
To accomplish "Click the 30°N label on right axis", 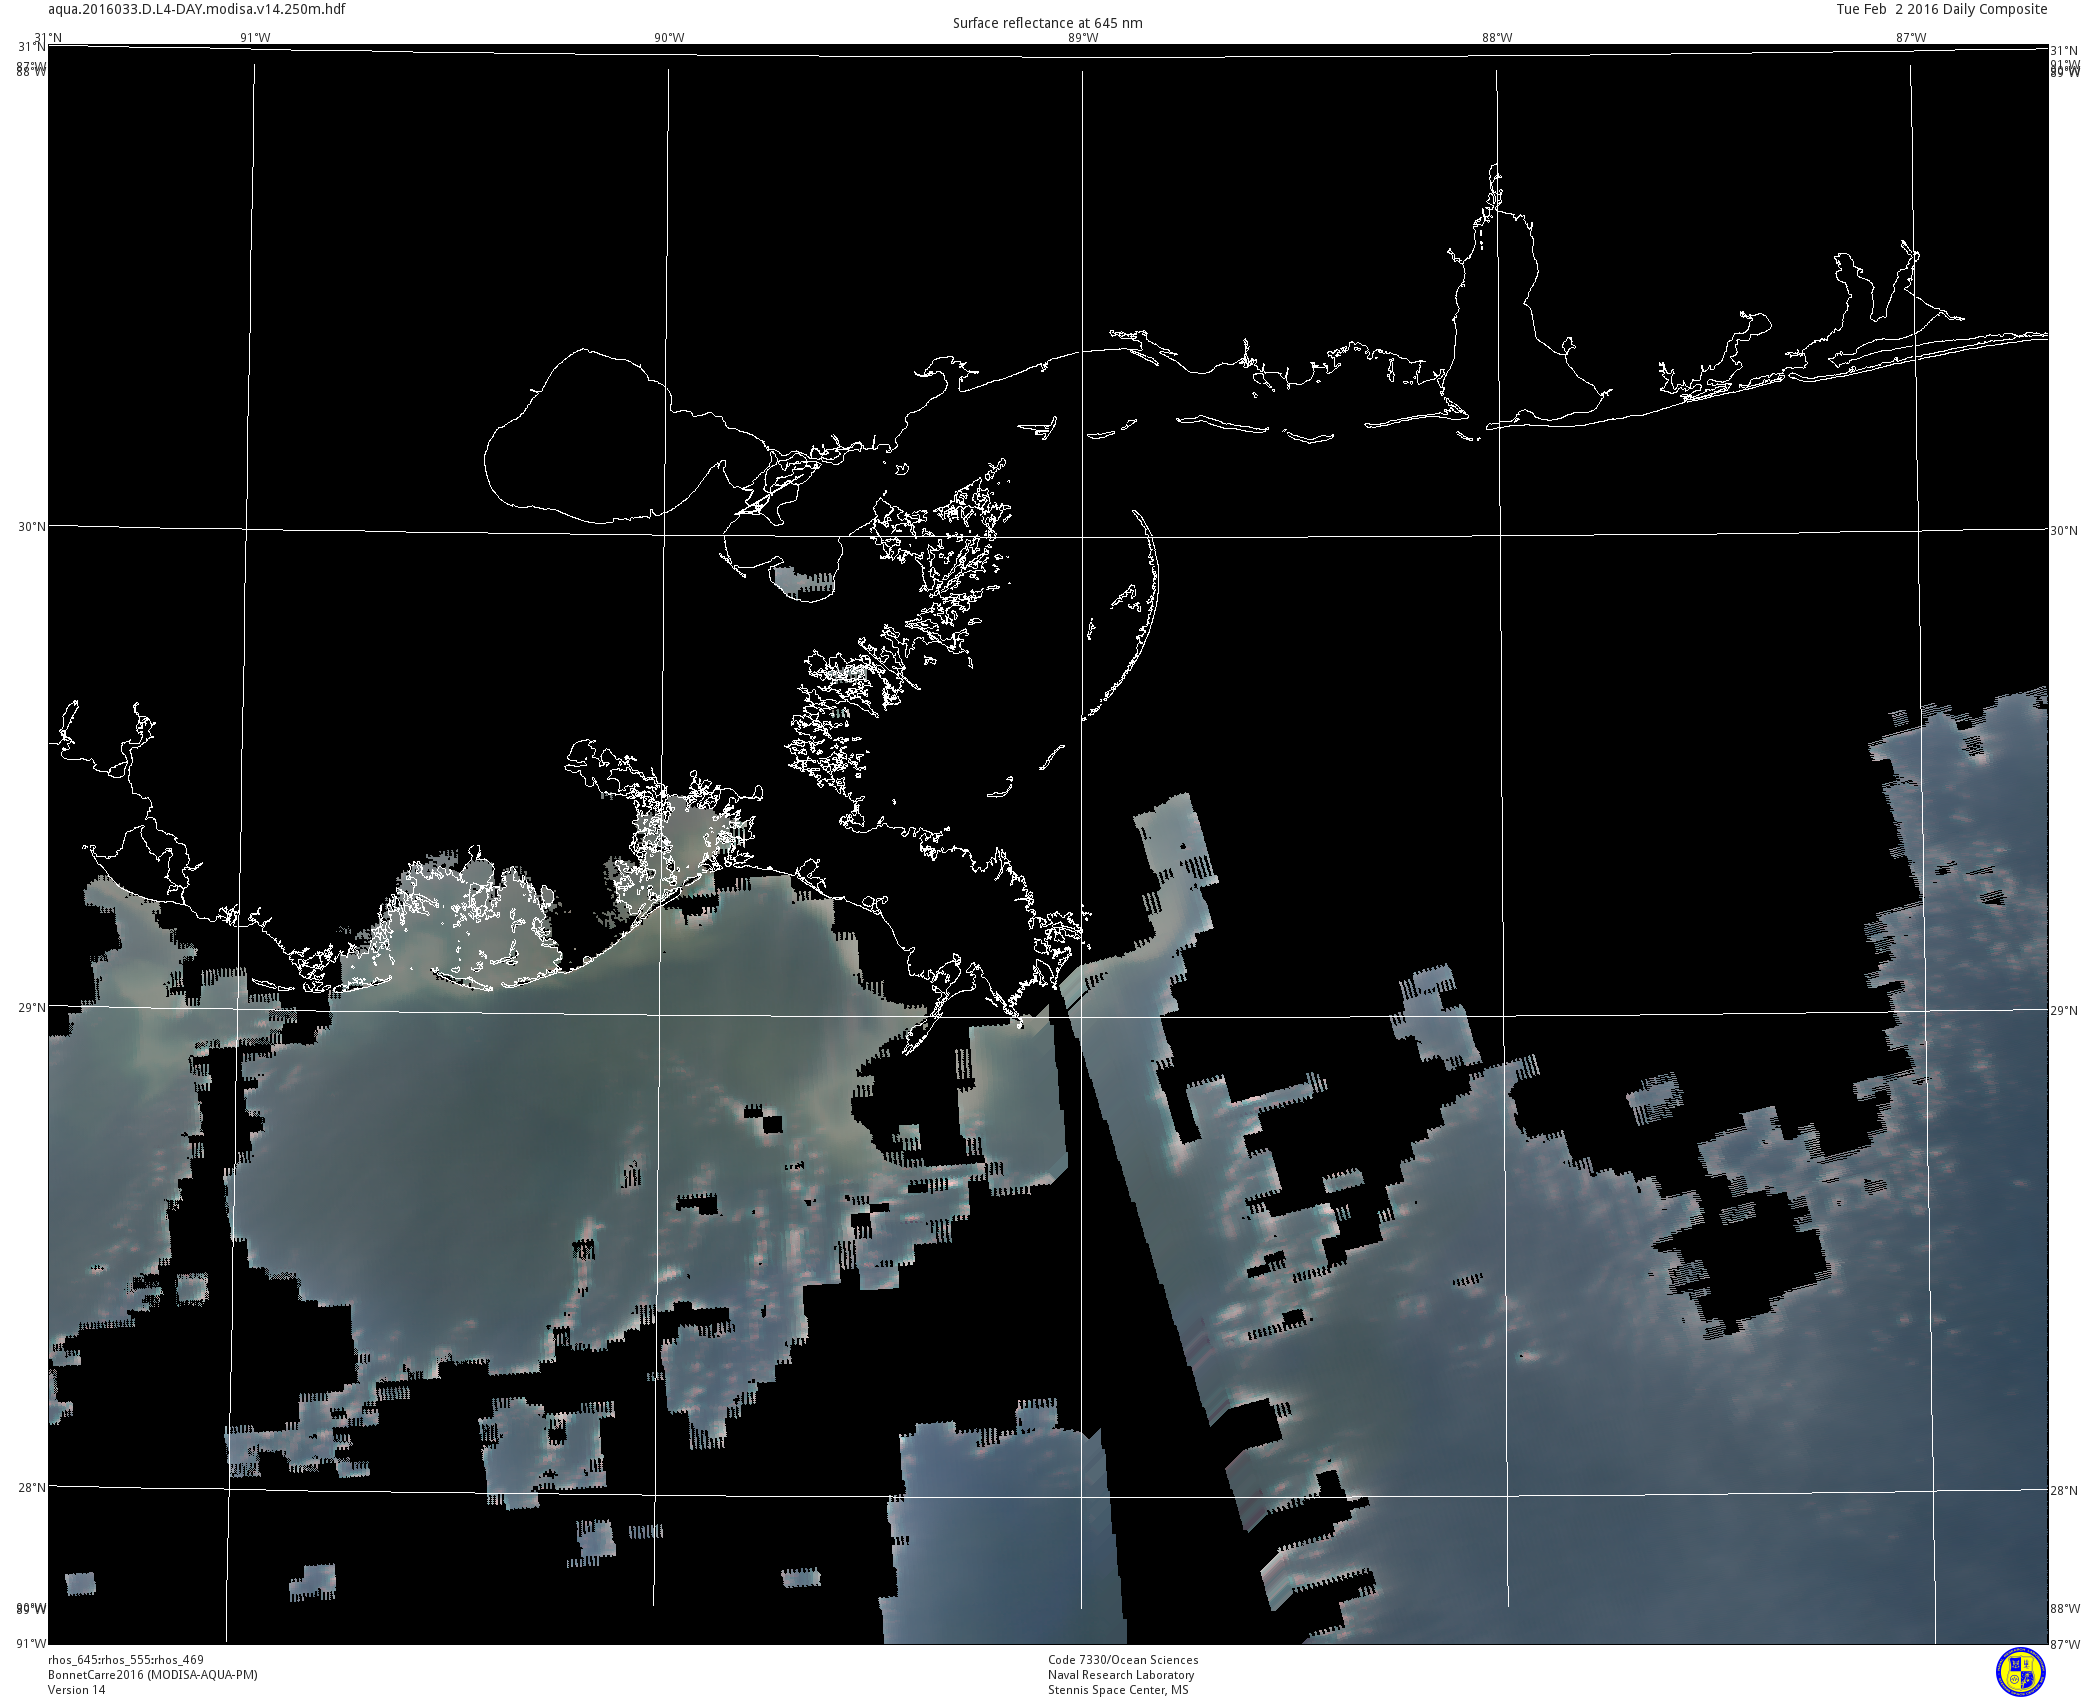I will click(x=2064, y=531).
